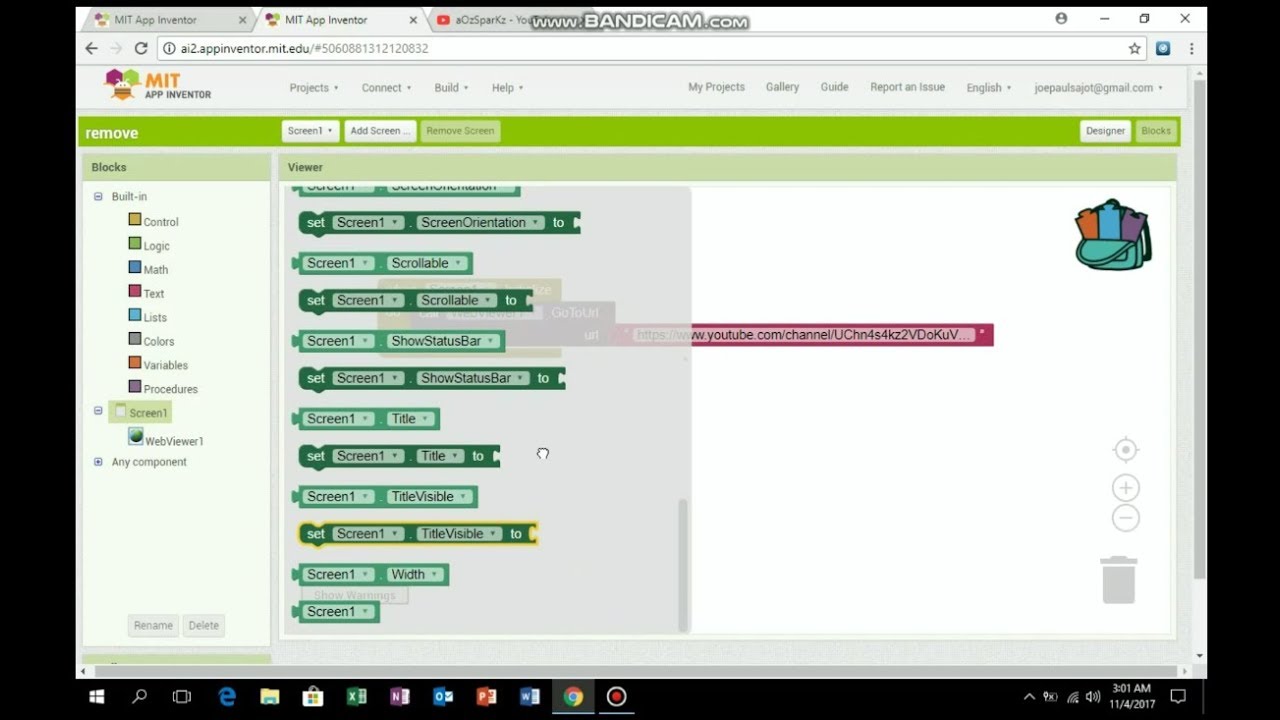This screenshot has height=720, width=1280.
Task: Select the Text blocks category
Action: (x=146, y=293)
